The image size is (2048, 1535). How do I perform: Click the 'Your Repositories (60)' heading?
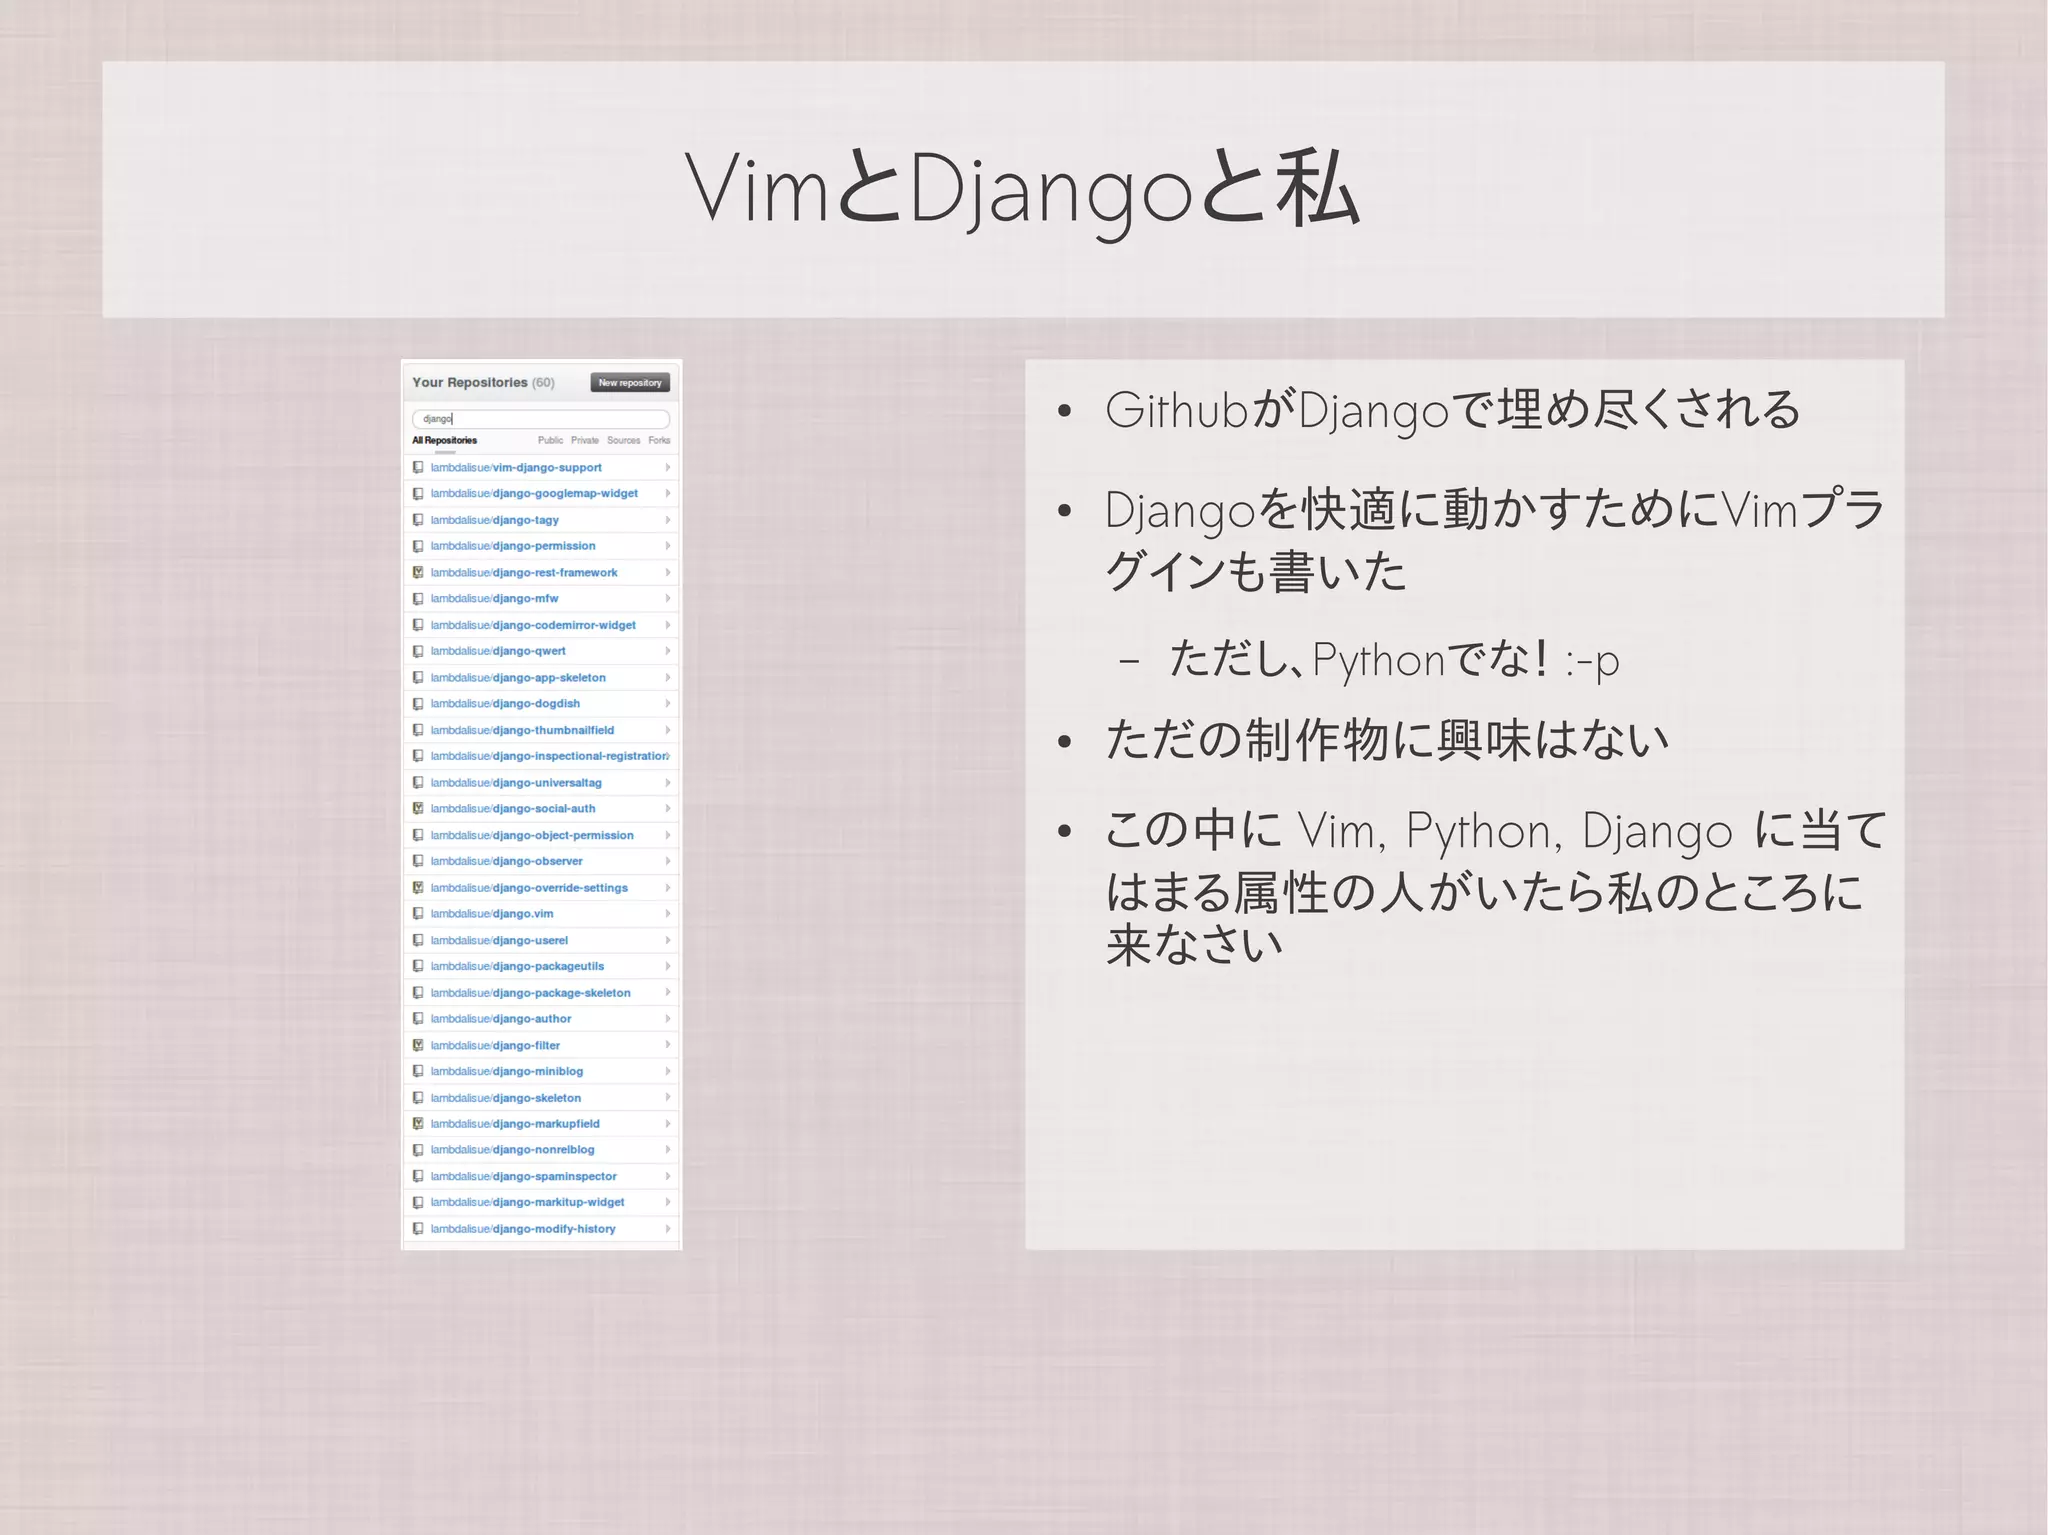[x=483, y=382]
